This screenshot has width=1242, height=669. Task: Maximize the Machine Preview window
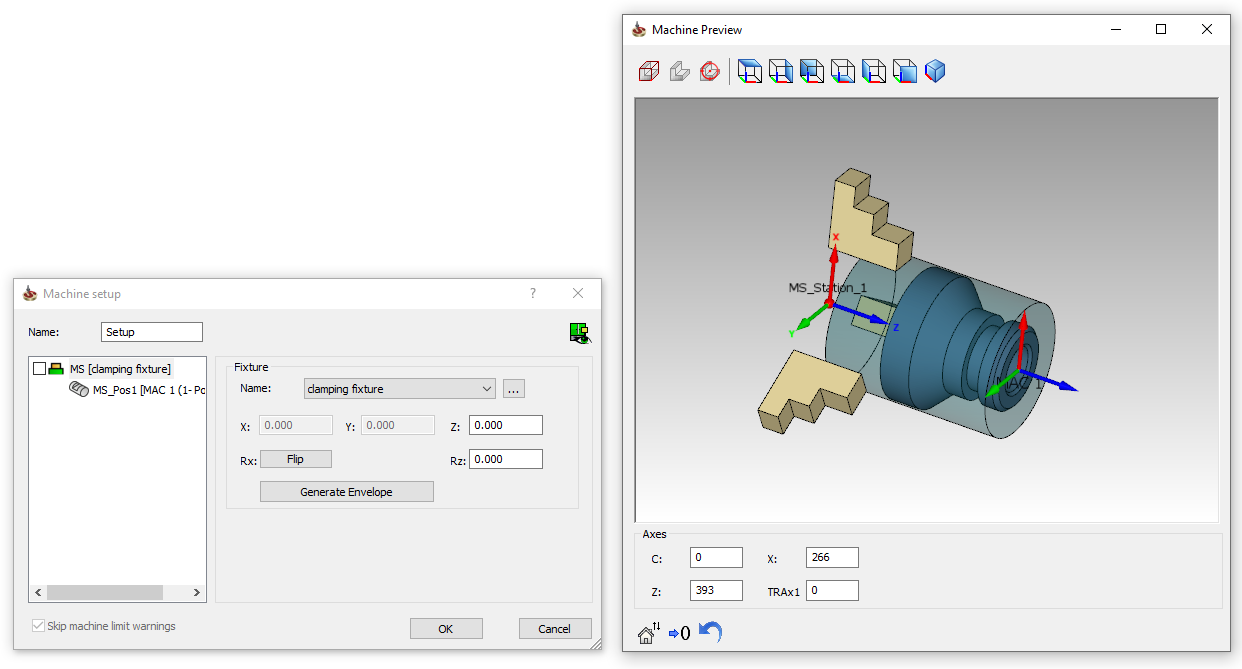pos(1161,29)
